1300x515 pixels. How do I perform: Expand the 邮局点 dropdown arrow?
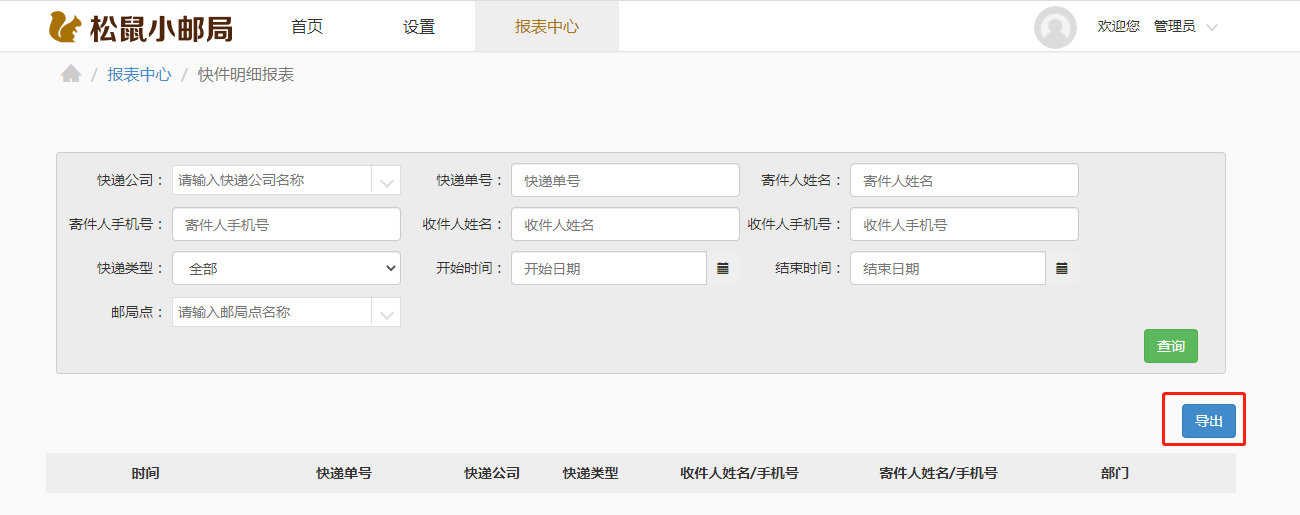click(386, 312)
